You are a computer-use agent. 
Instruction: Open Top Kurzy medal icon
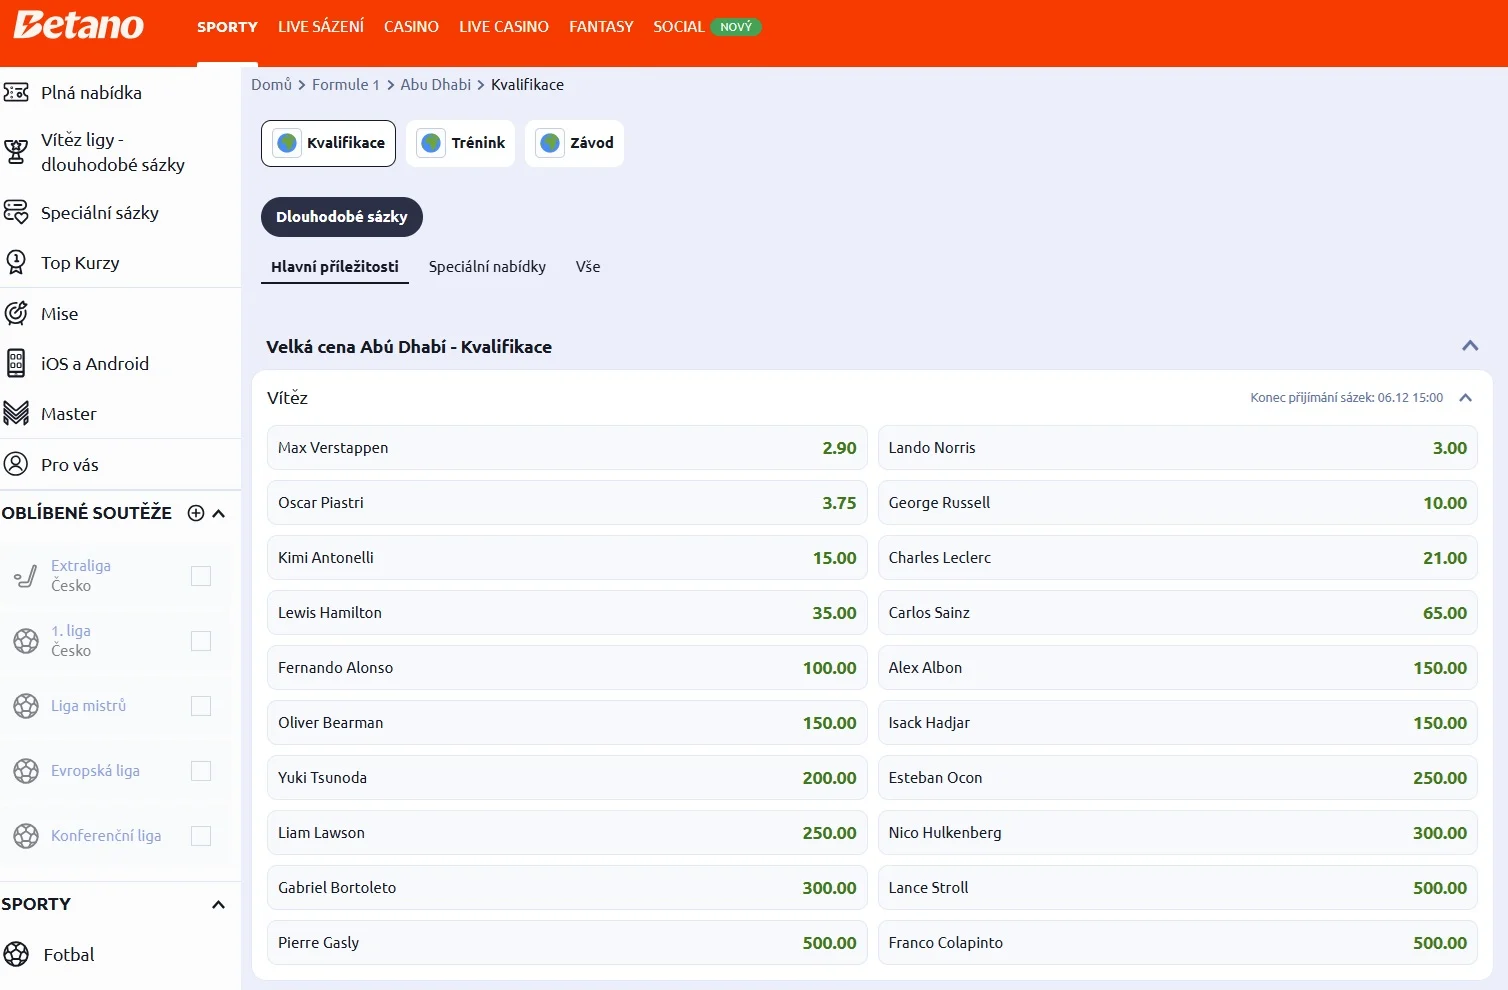pos(16,263)
